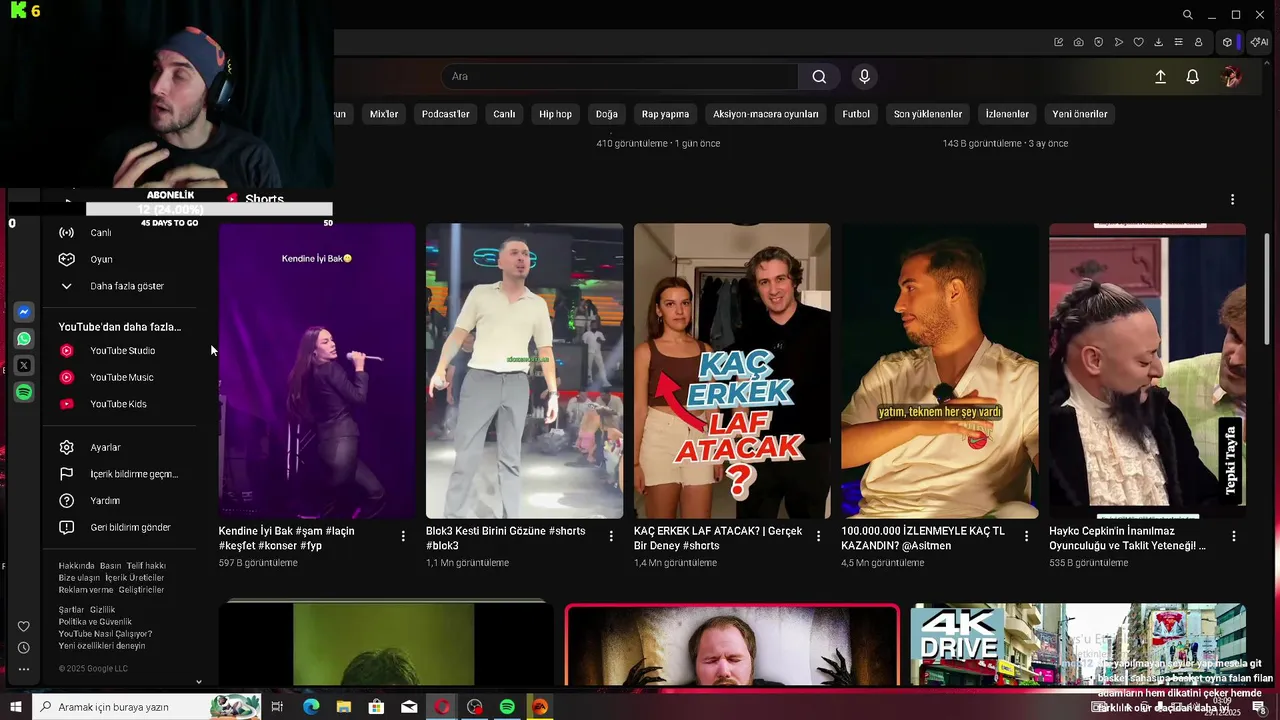Open Opera downloads icon
The width and height of the screenshot is (1280, 720).
1158,42
